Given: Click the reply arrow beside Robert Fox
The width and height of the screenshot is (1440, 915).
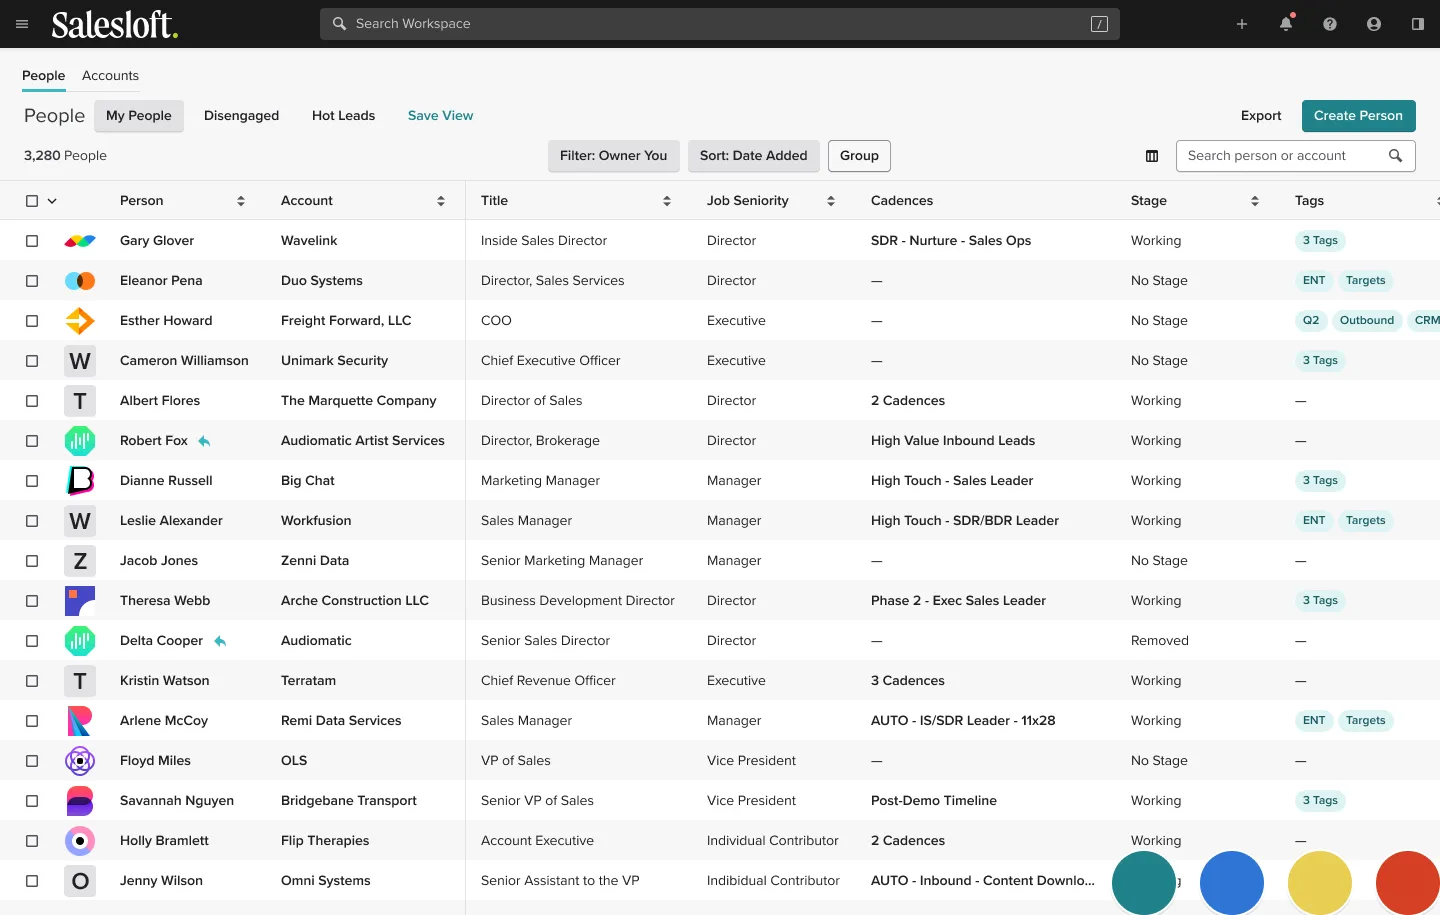Looking at the screenshot, I should pyautogui.click(x=204, y=441).
